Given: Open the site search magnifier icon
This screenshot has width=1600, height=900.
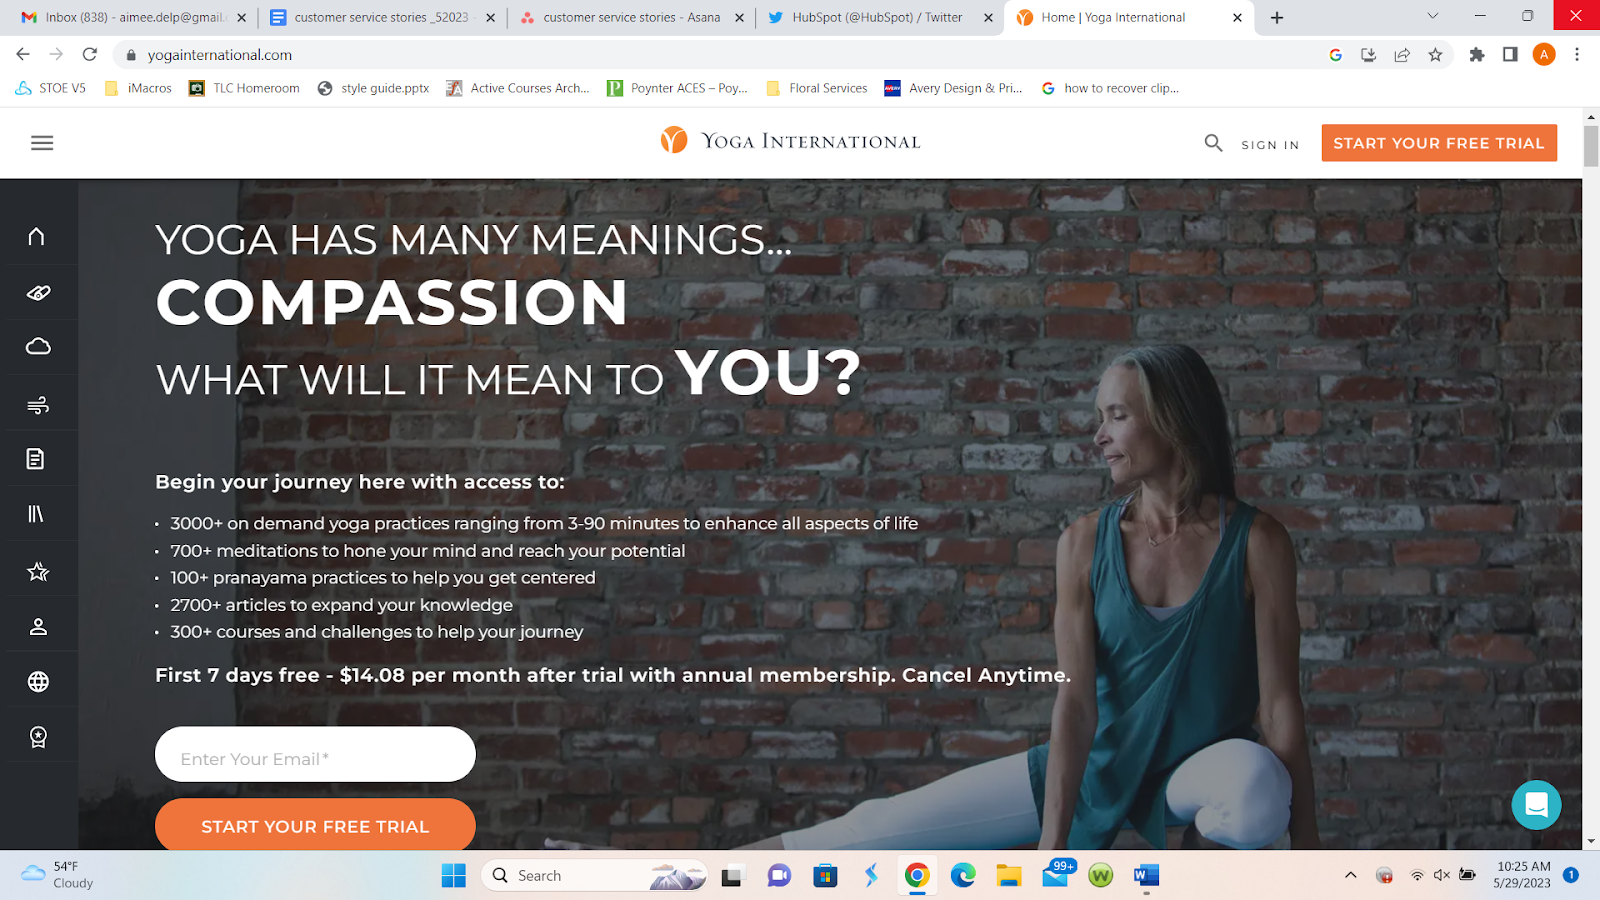Looking at the screenshot, I should tap(1213, 143).
